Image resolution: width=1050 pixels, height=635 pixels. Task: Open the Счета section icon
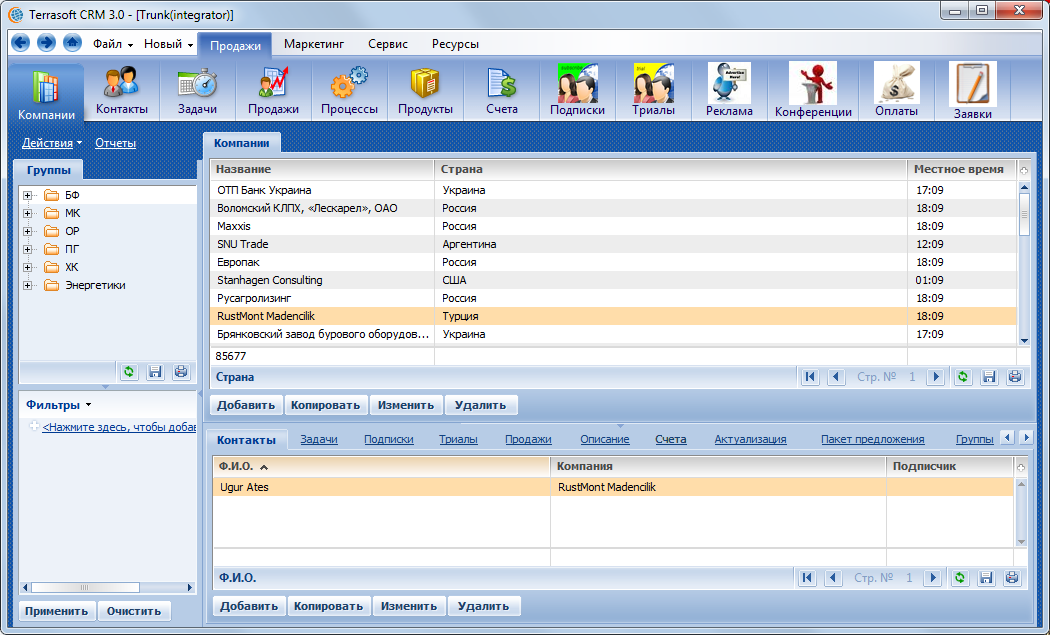502,91
